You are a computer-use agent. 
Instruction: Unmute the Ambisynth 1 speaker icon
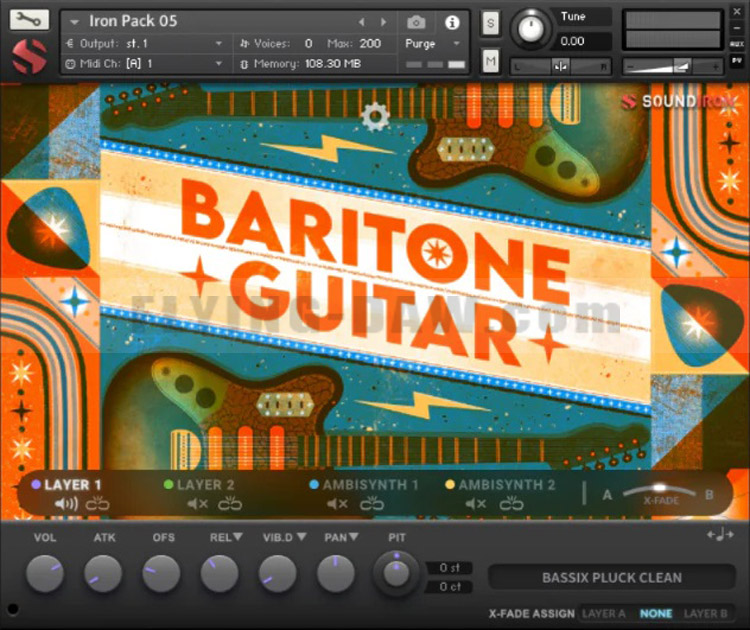tap(338, 504)
